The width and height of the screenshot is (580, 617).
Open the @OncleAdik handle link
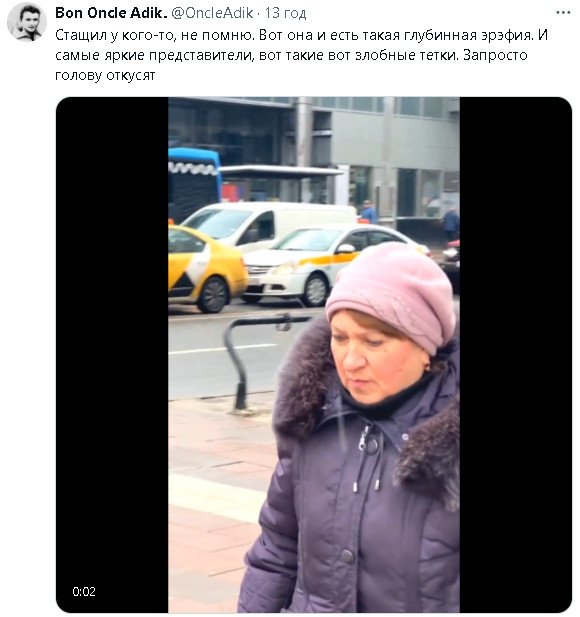(x=212, y=13)
